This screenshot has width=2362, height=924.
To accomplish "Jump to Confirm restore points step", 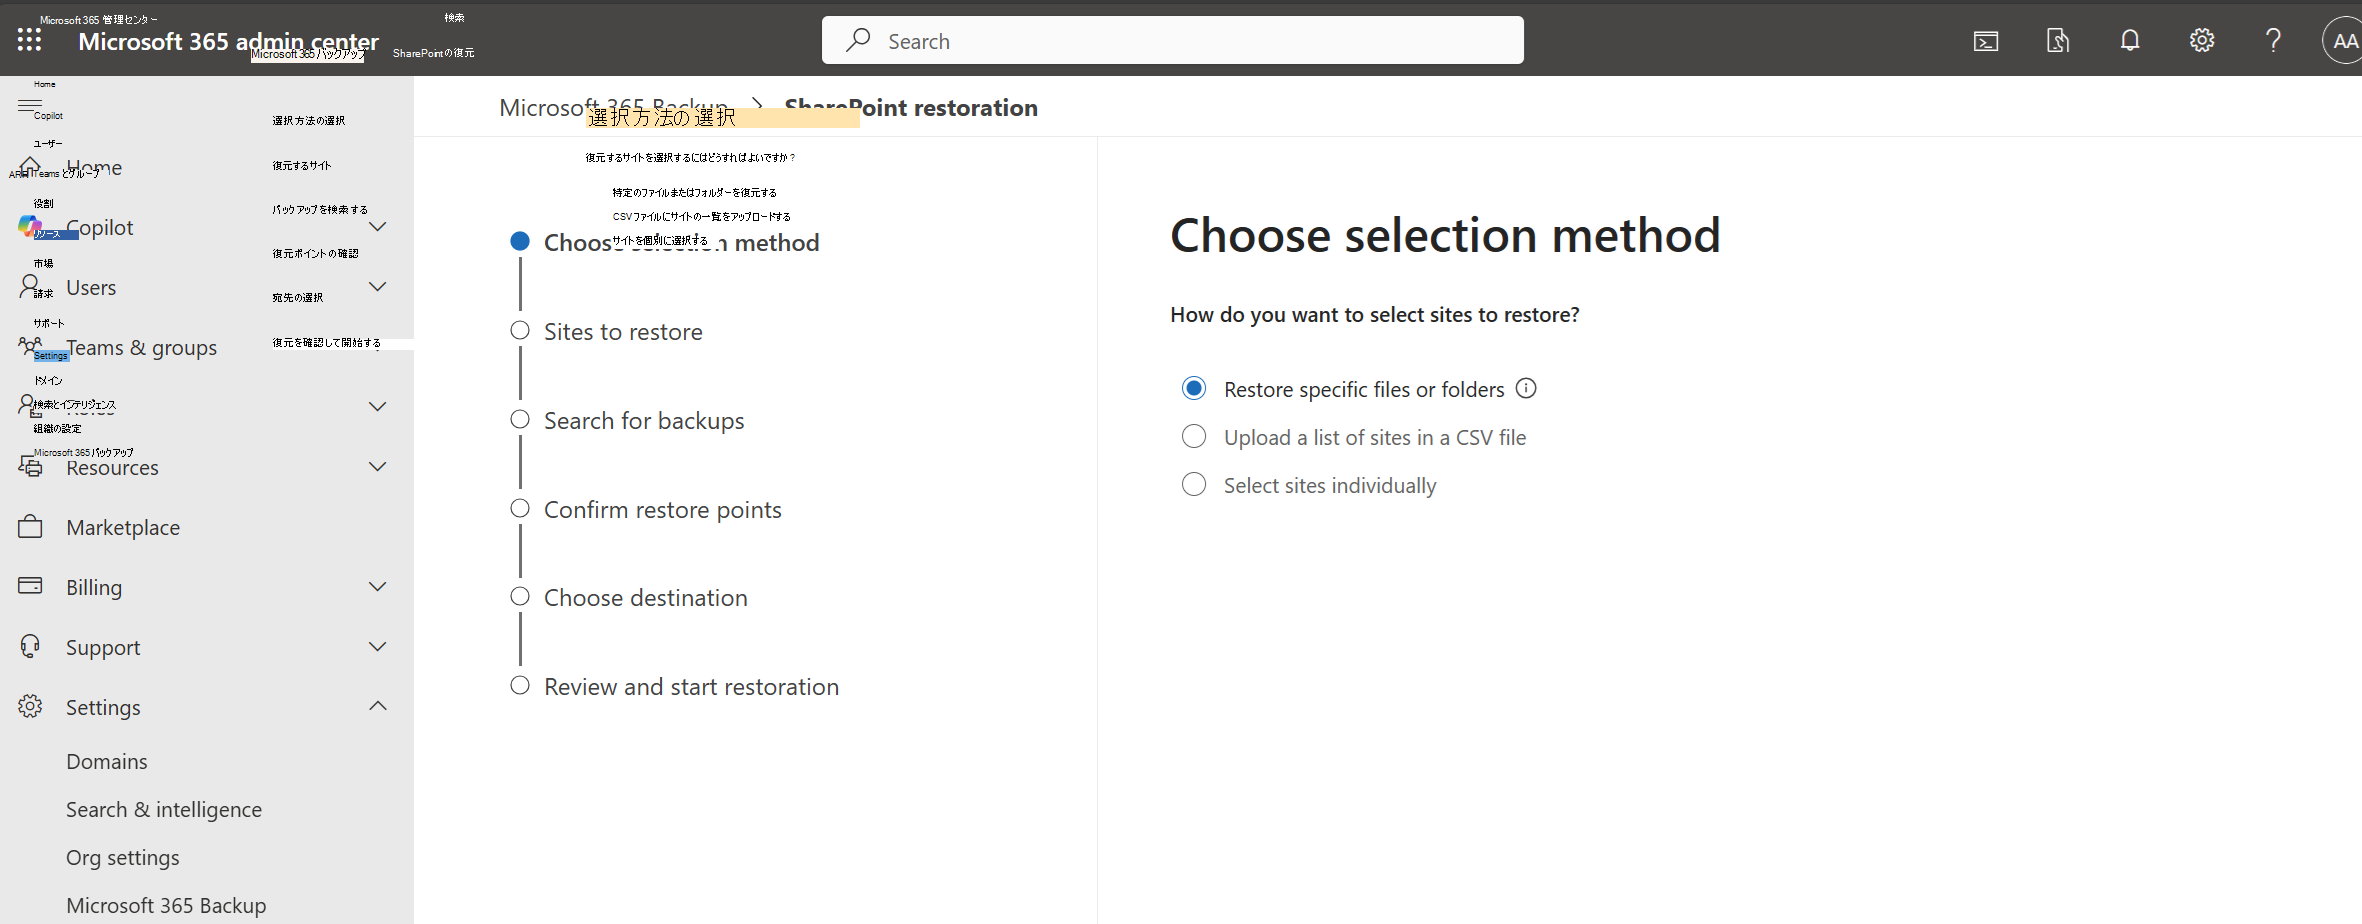I will pos(663,510).
